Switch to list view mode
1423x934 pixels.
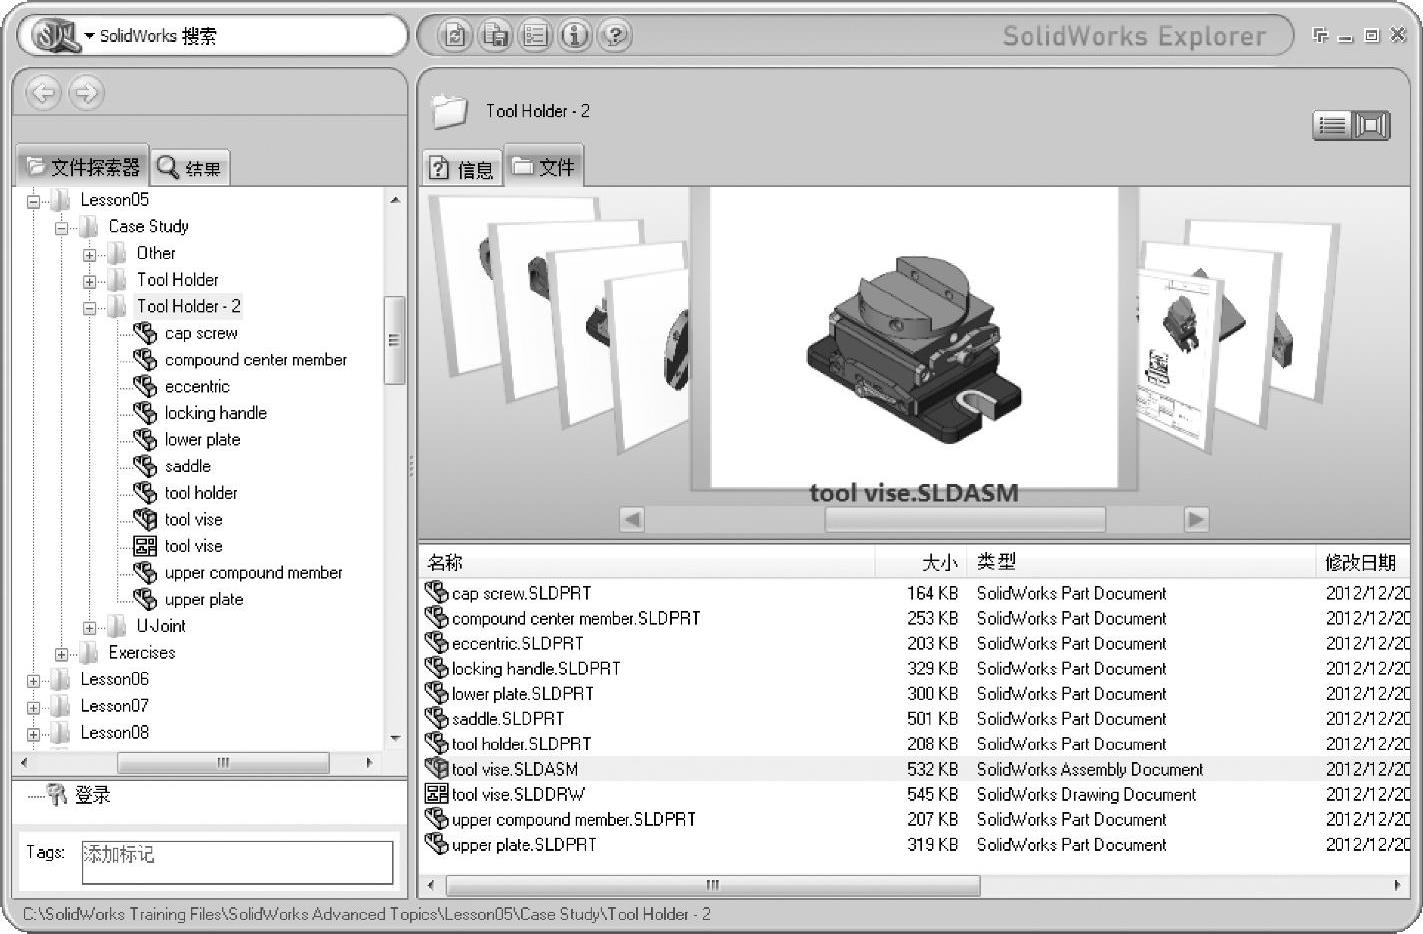(x=1332, y=125)
